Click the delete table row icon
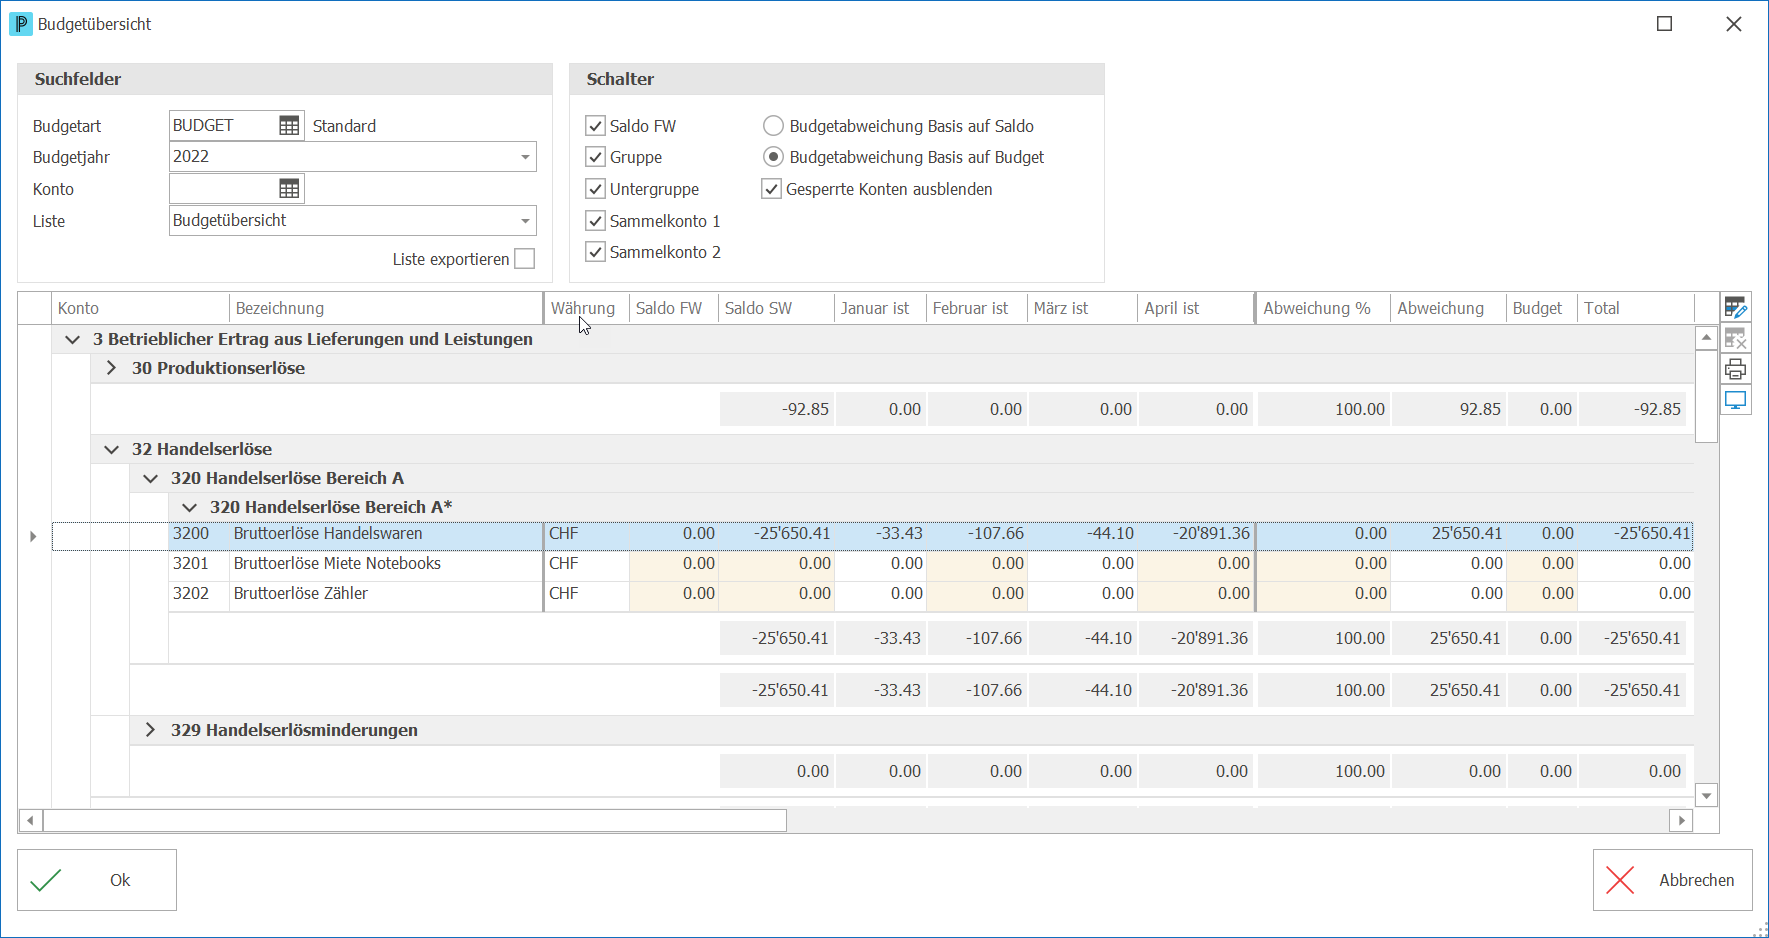1769x938 pixels. point(1735,339)
